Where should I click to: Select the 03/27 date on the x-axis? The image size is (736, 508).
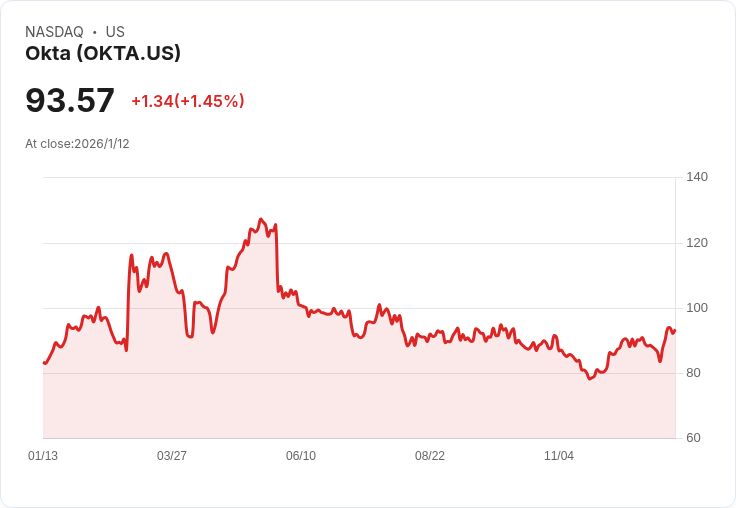tap(172, 456)
